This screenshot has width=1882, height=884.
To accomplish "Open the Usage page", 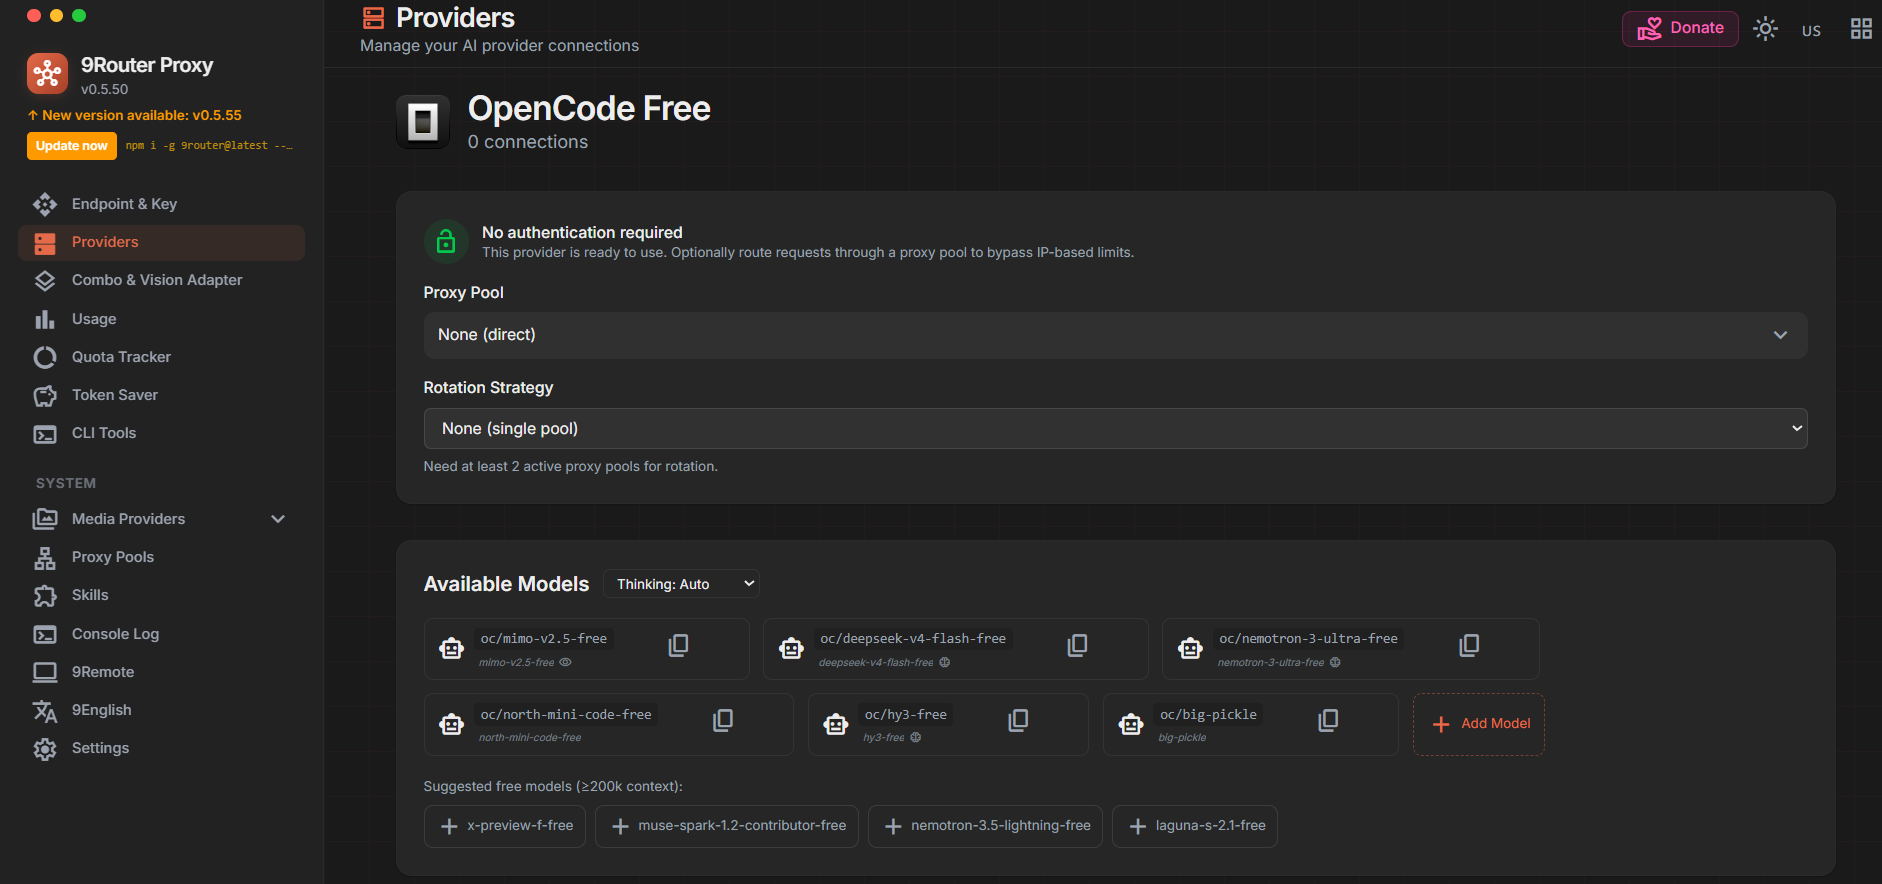I will tap(161, 319).
